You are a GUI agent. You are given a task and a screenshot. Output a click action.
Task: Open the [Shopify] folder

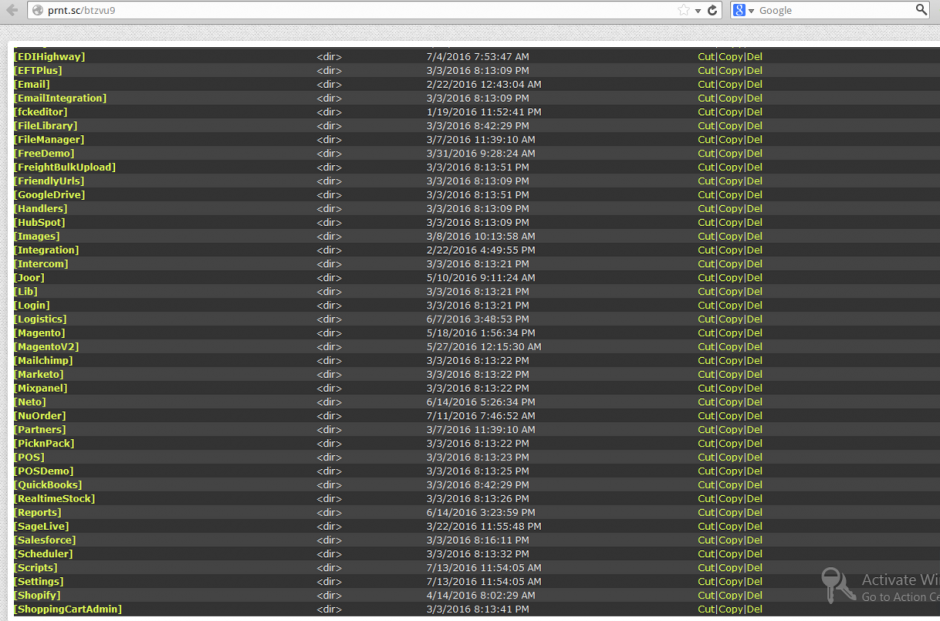(37, 595)
